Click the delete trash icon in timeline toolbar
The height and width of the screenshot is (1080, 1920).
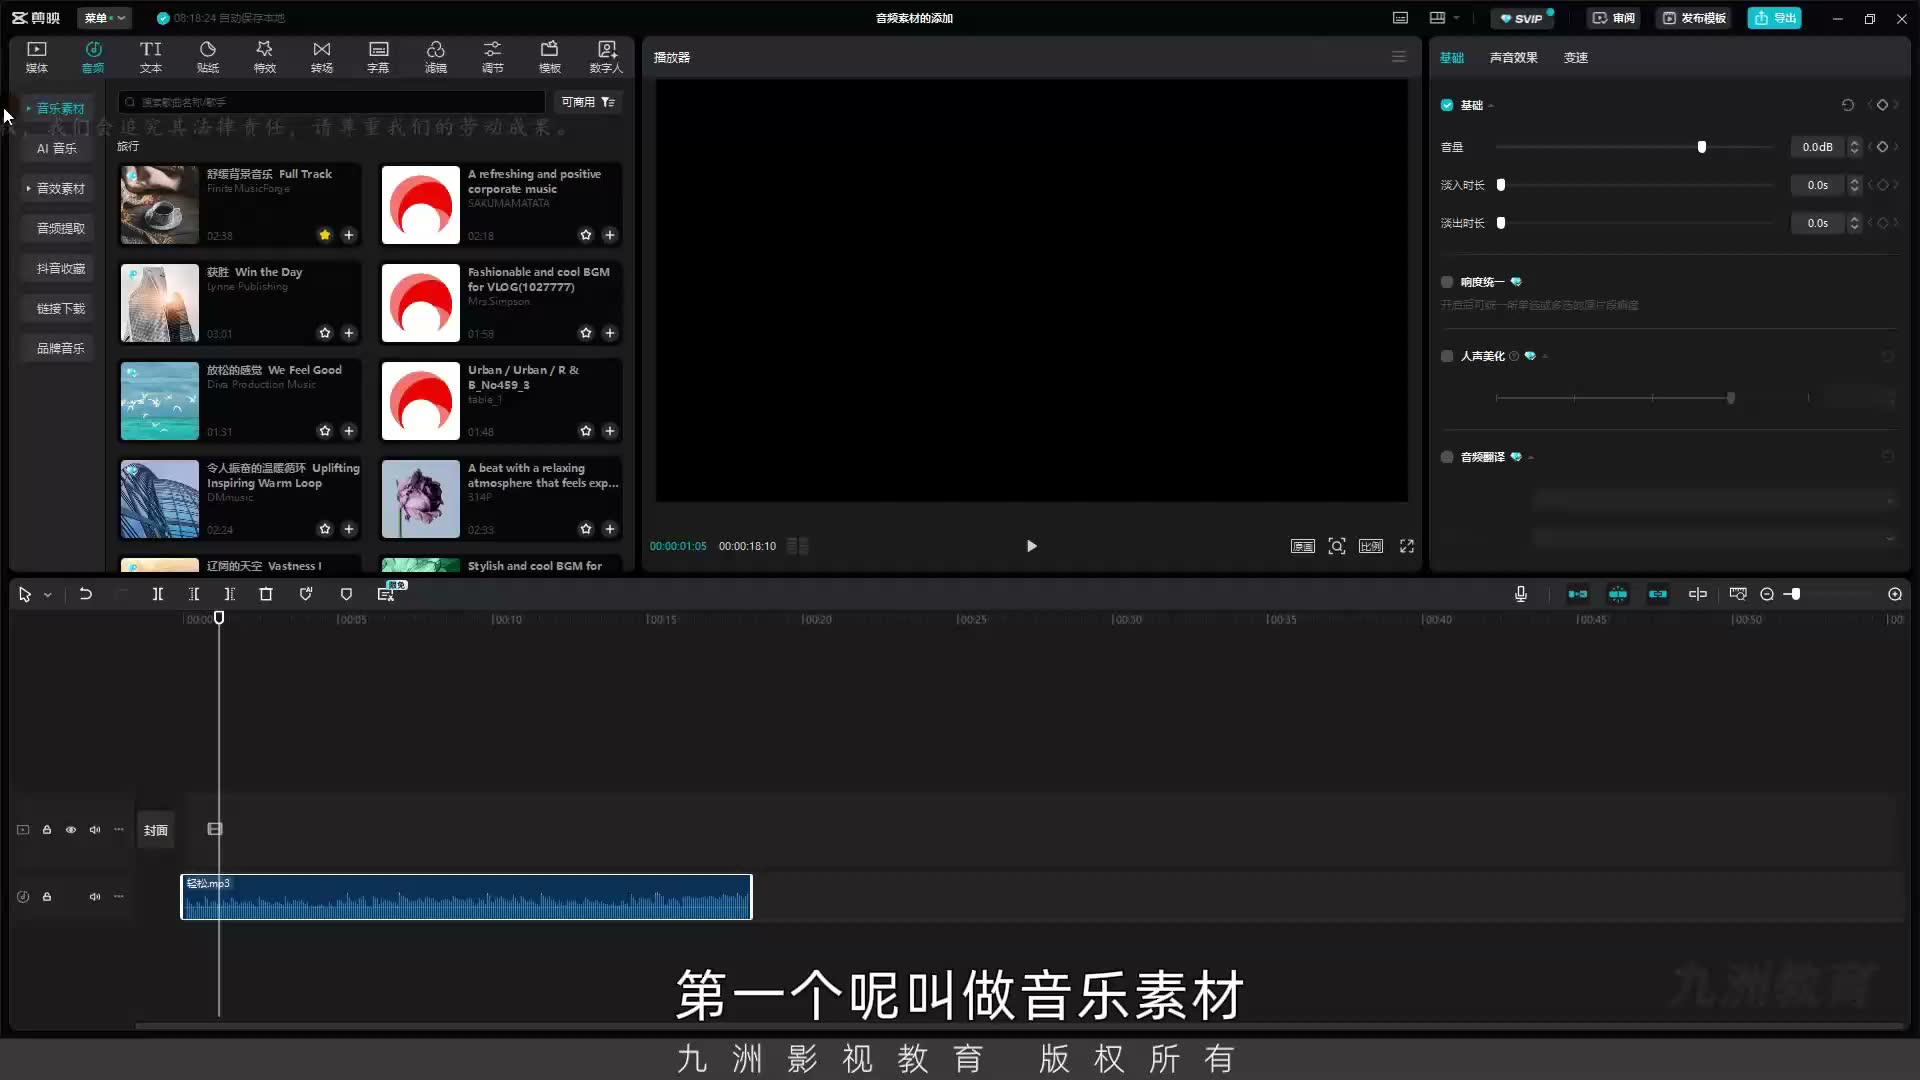(266, 594)
